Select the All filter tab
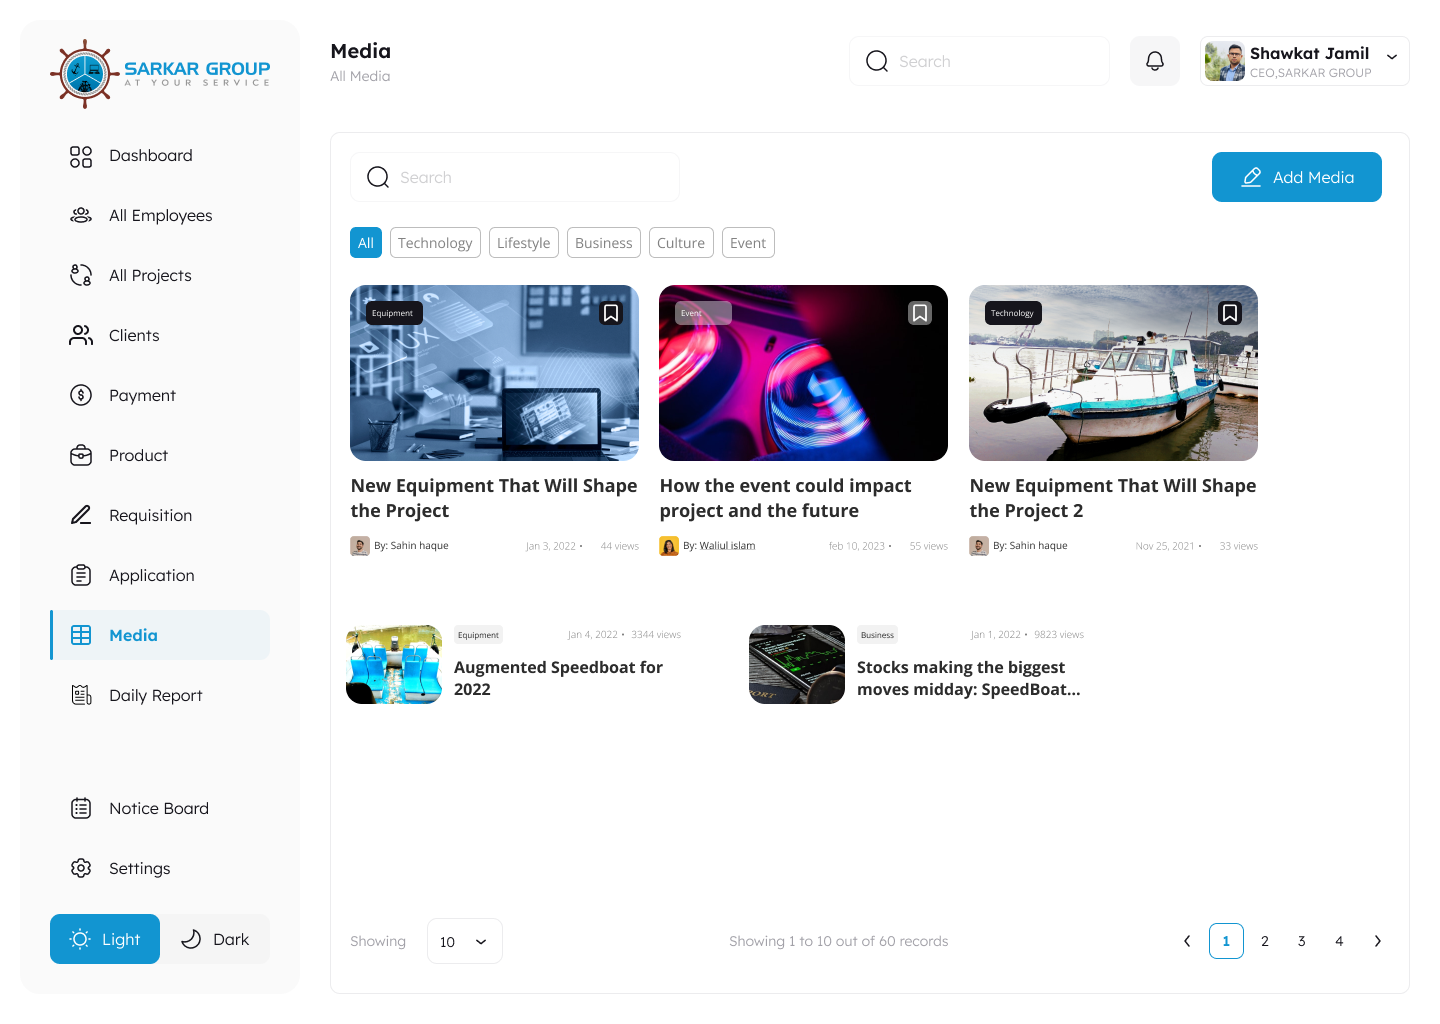This screenshot has width=1440, height=1024. click(366, 243)
